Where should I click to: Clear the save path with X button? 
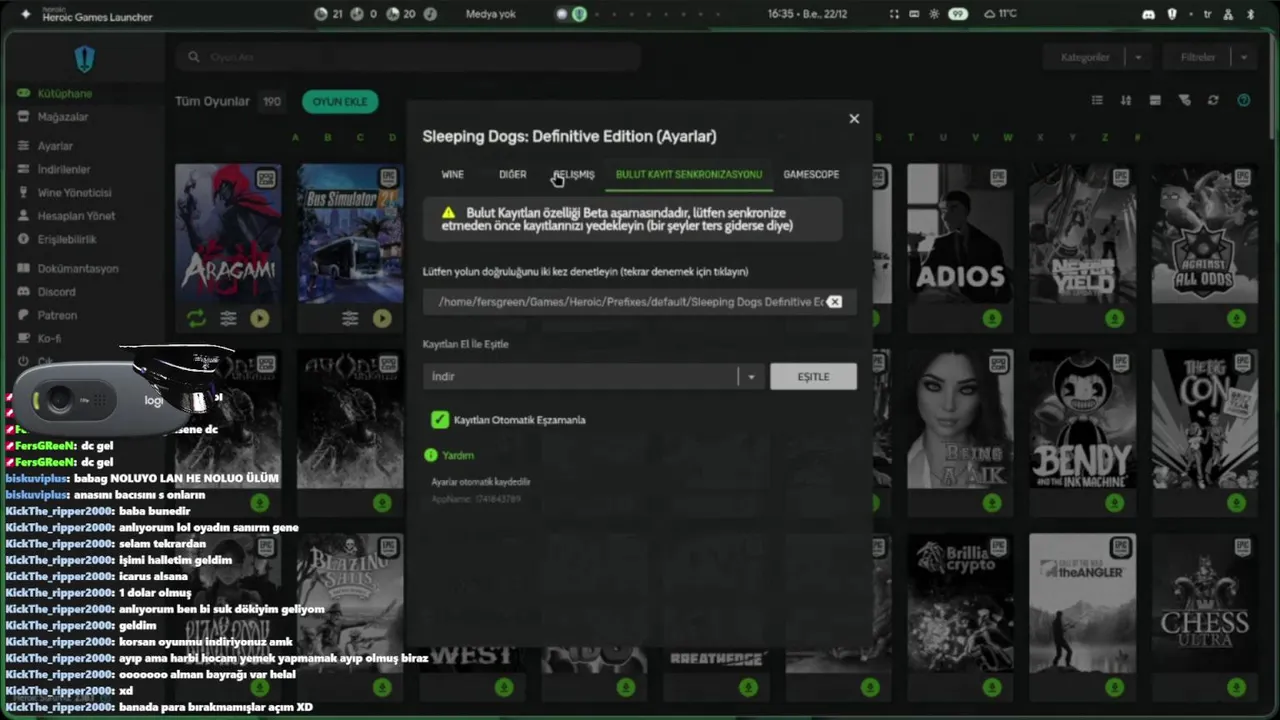coord(834,301)
